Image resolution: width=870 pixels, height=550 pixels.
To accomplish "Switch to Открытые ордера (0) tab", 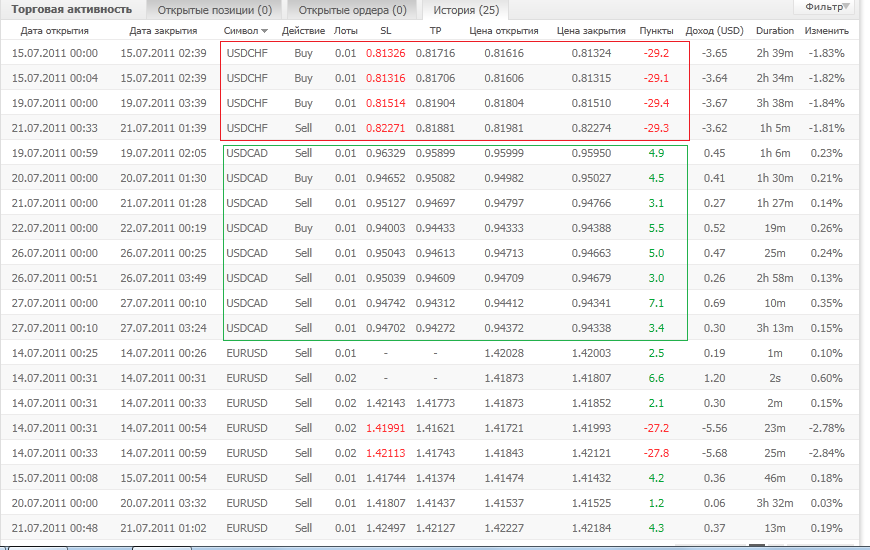I will [352, 10].
